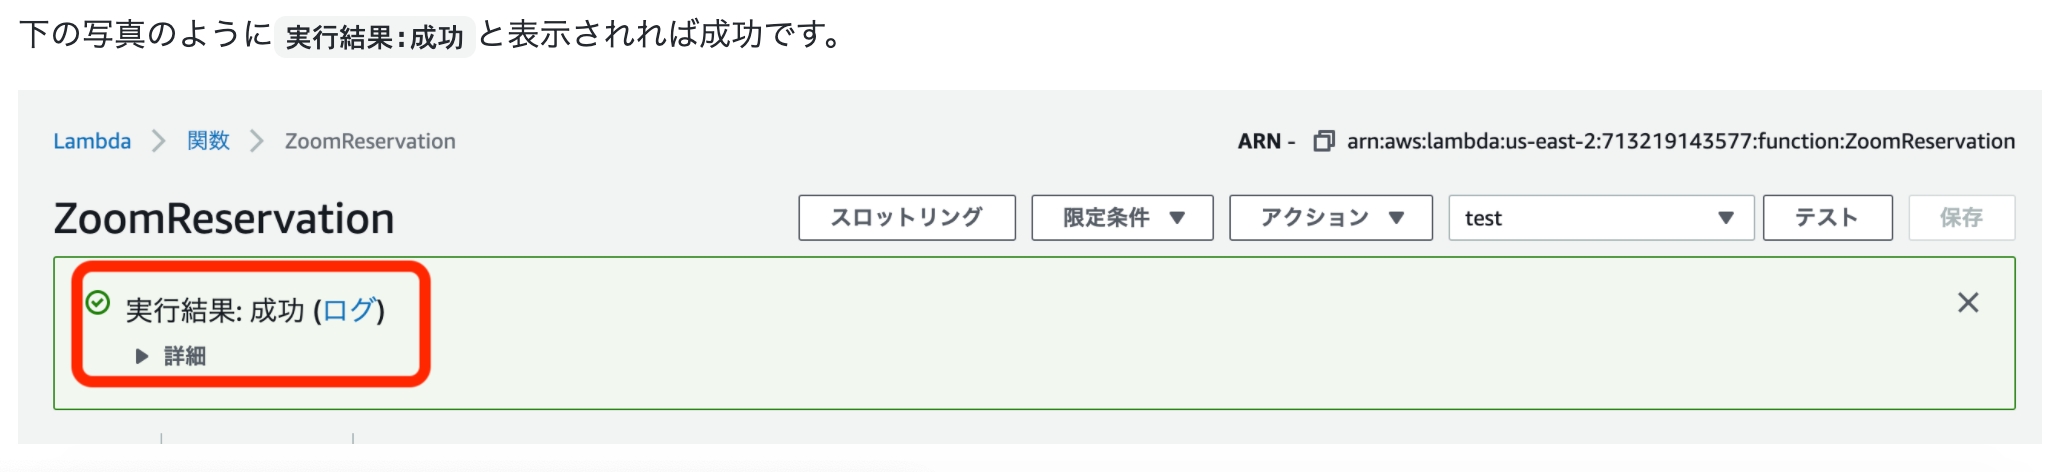The width and height of the screenshot is (2062, 472).
Task: Click the ZoomReservation function heading
Action: [224, 219]
